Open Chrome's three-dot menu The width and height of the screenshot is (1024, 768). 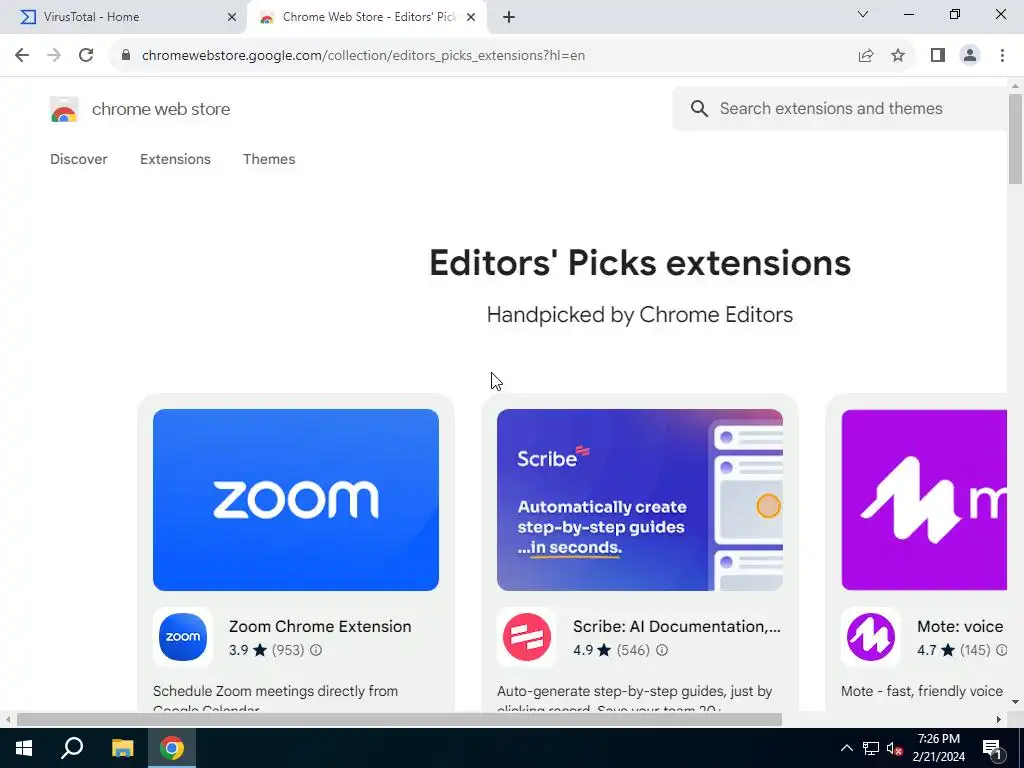click(x=1002, y=56)
